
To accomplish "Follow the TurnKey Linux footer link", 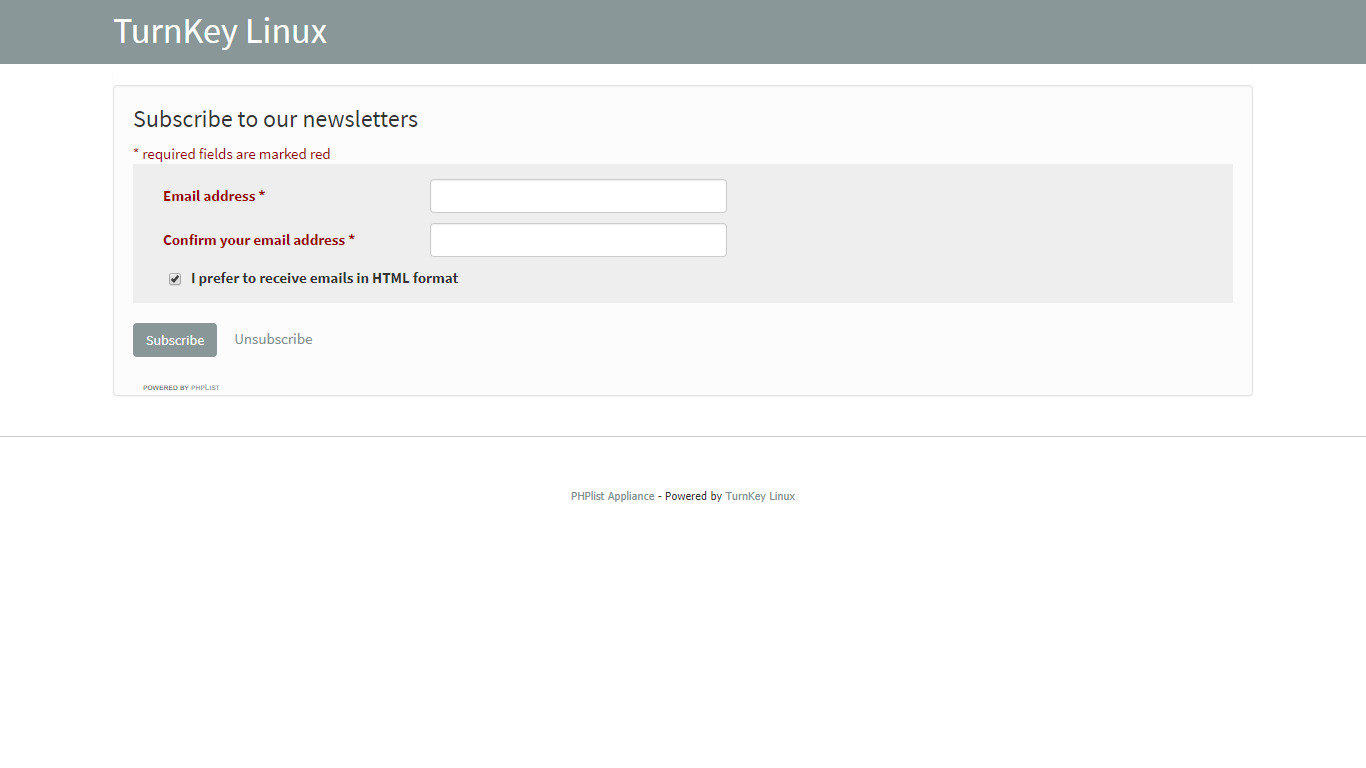I will tap(760, 496).
